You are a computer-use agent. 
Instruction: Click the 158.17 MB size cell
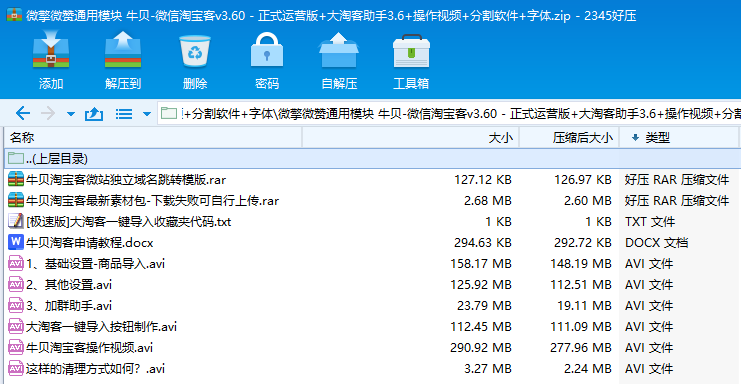point(481,264)
